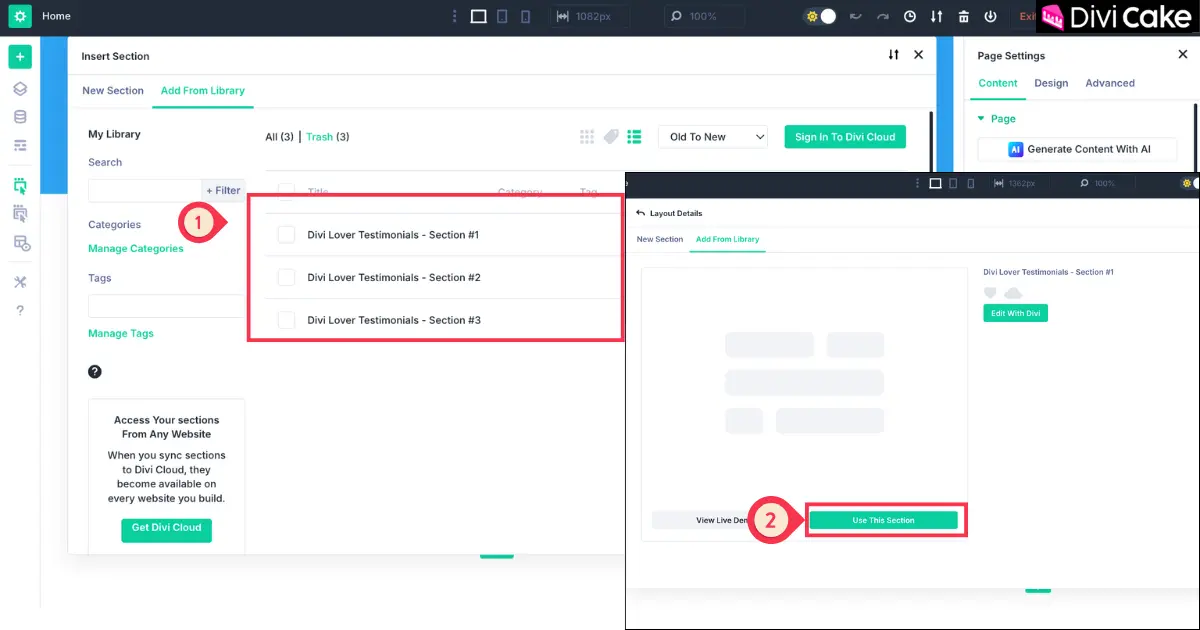Click Get Divi Cloud button

click(x=167, y=528)
